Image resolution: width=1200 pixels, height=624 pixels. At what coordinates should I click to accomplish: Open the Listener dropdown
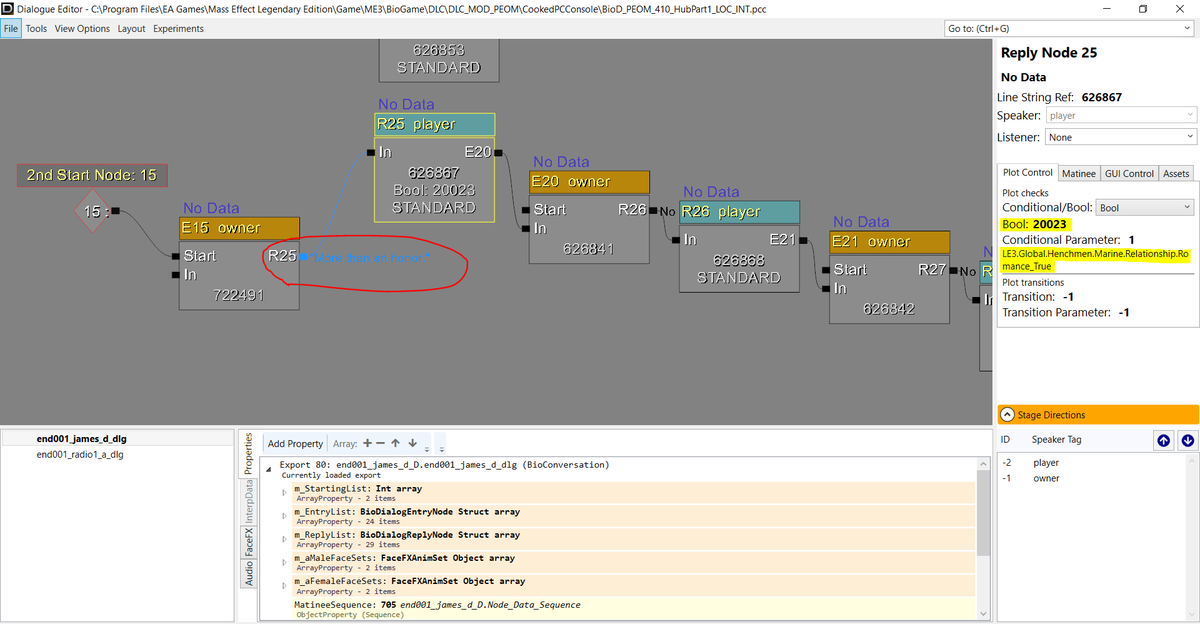click(x=1121, y=137)
